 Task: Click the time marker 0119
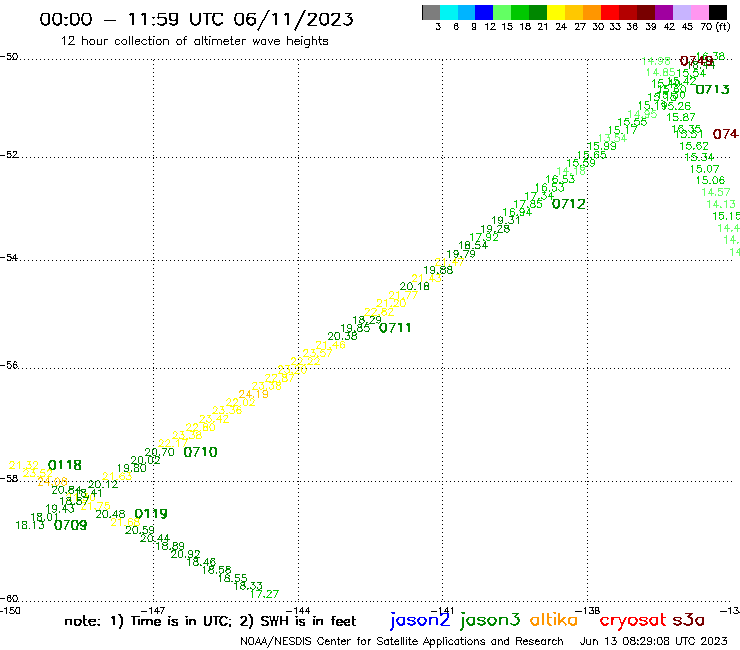pos(151,514)
